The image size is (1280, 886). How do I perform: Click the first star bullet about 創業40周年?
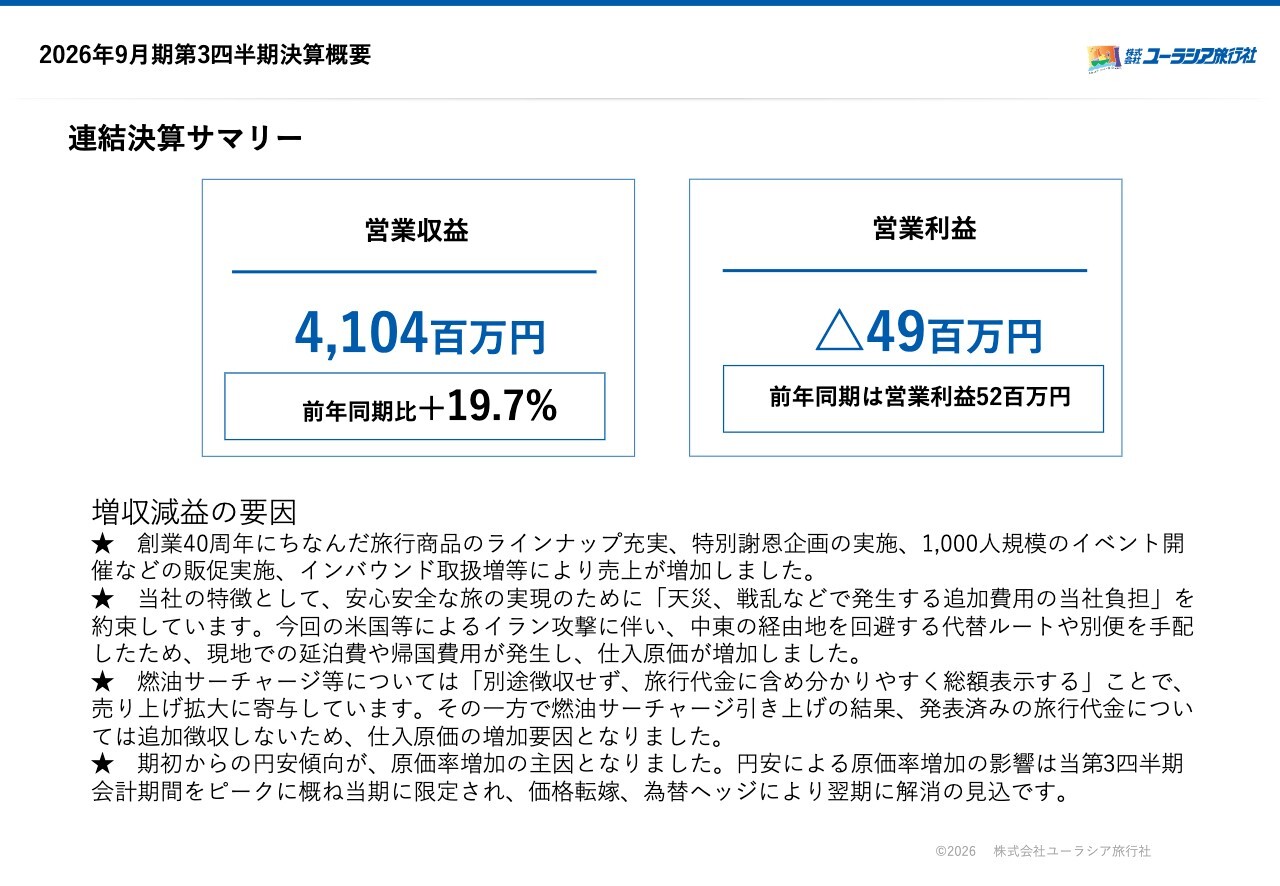pyautogui.click(x=103, y=544)
